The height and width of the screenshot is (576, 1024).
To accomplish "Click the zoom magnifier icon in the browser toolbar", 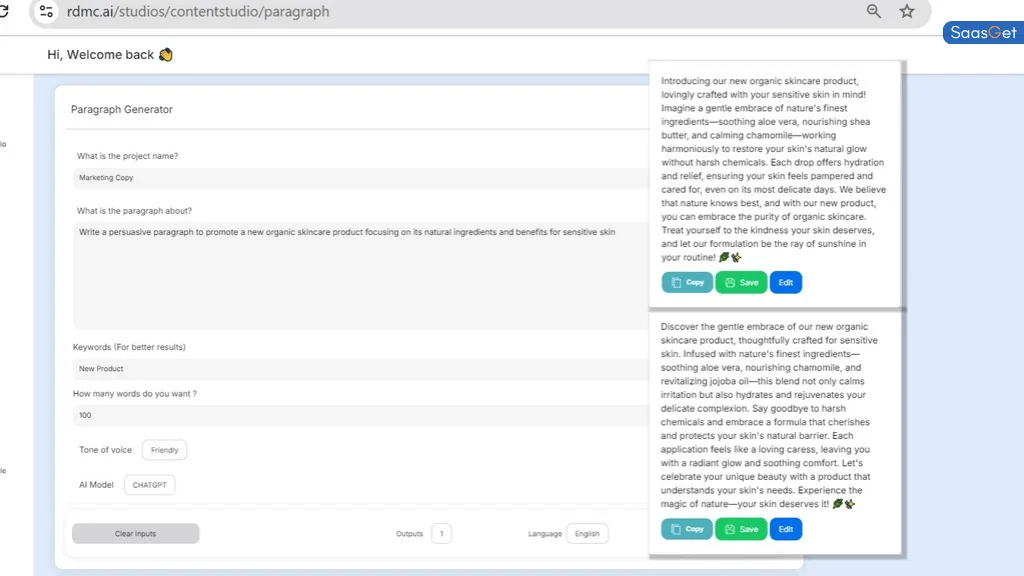I will click(x=873, y=11).
